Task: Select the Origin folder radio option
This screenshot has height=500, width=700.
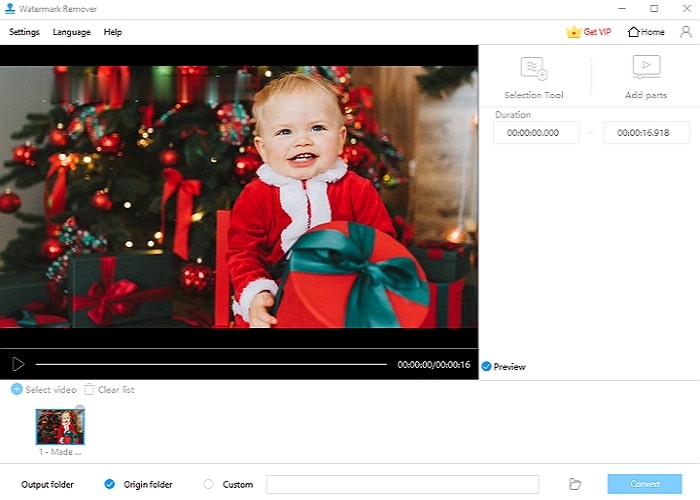Action: pos(109,484)
